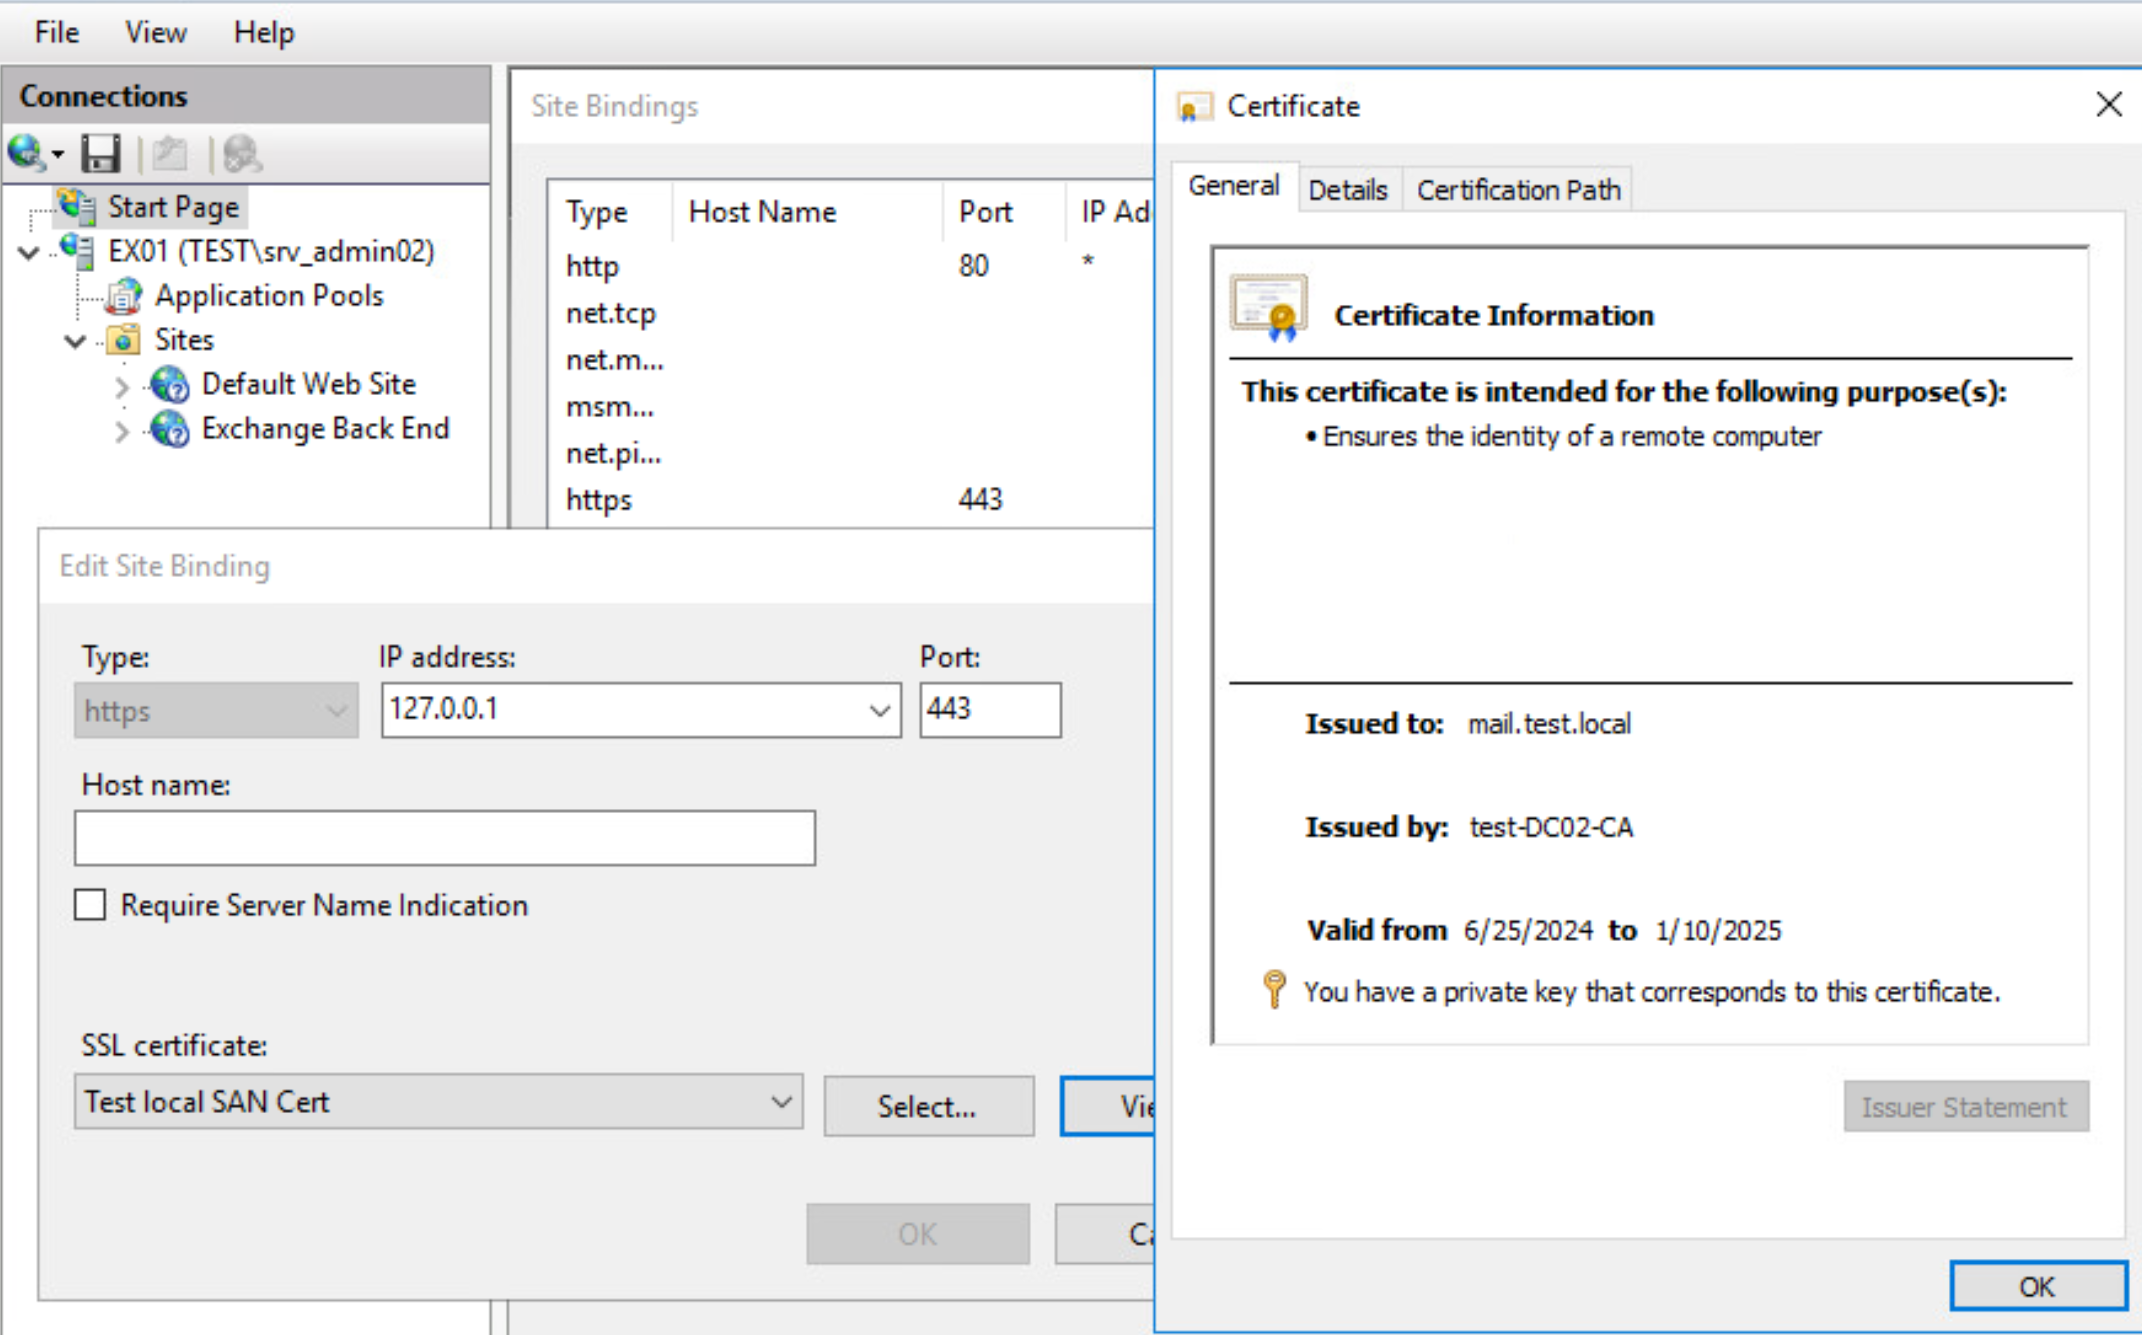Click the Select button for the SSL certificate
Image resolution: width=2142 pixels, height=1335 pixels.
tap(928, 1106)
